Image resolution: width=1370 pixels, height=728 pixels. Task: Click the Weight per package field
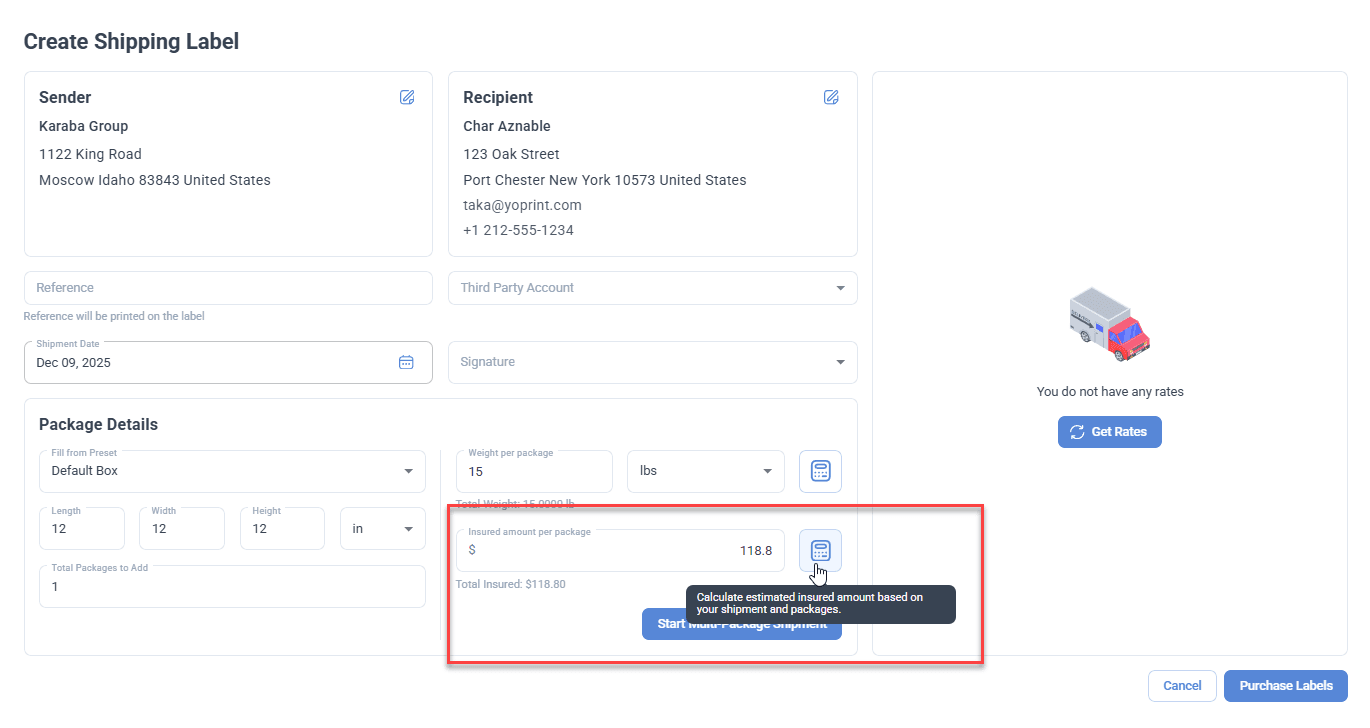point(534,471)
